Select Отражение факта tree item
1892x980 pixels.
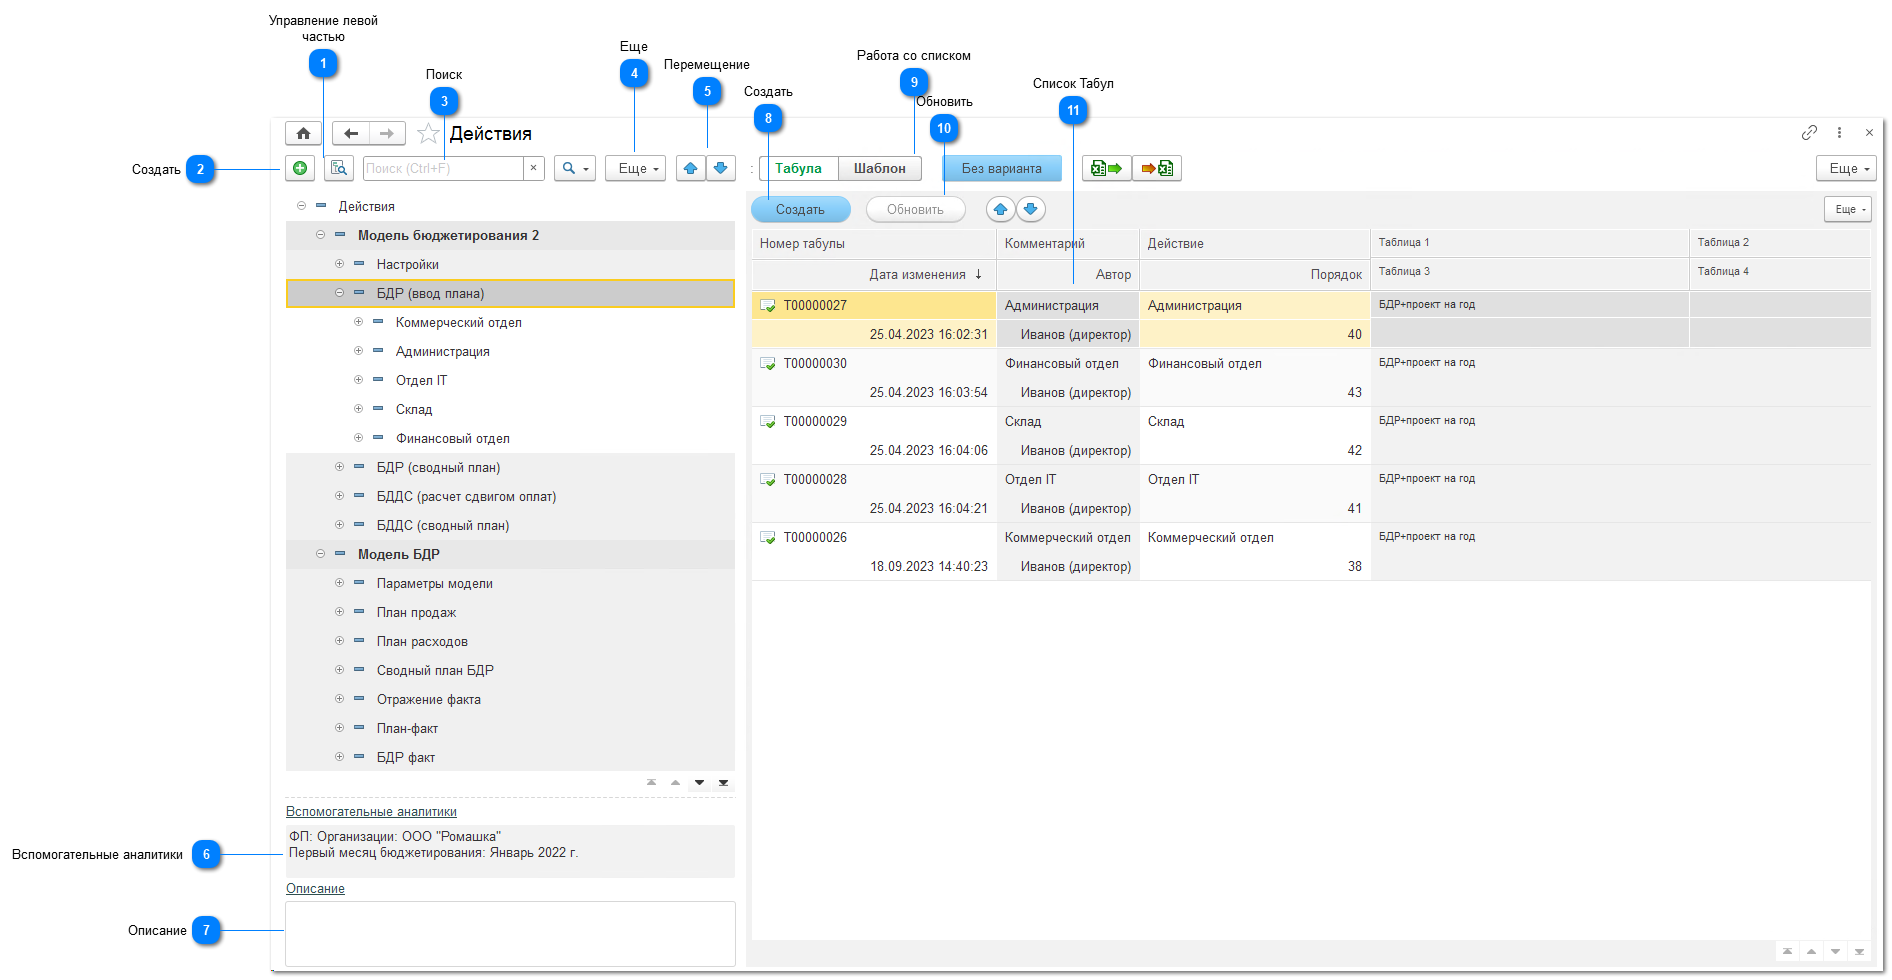click(428, 699)
